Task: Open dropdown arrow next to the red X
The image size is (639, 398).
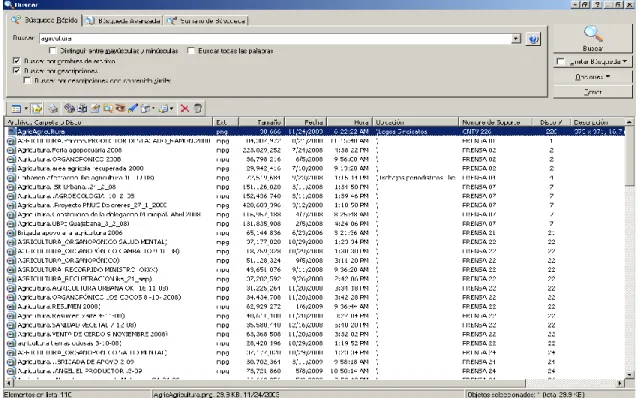Action: [172, 108]
